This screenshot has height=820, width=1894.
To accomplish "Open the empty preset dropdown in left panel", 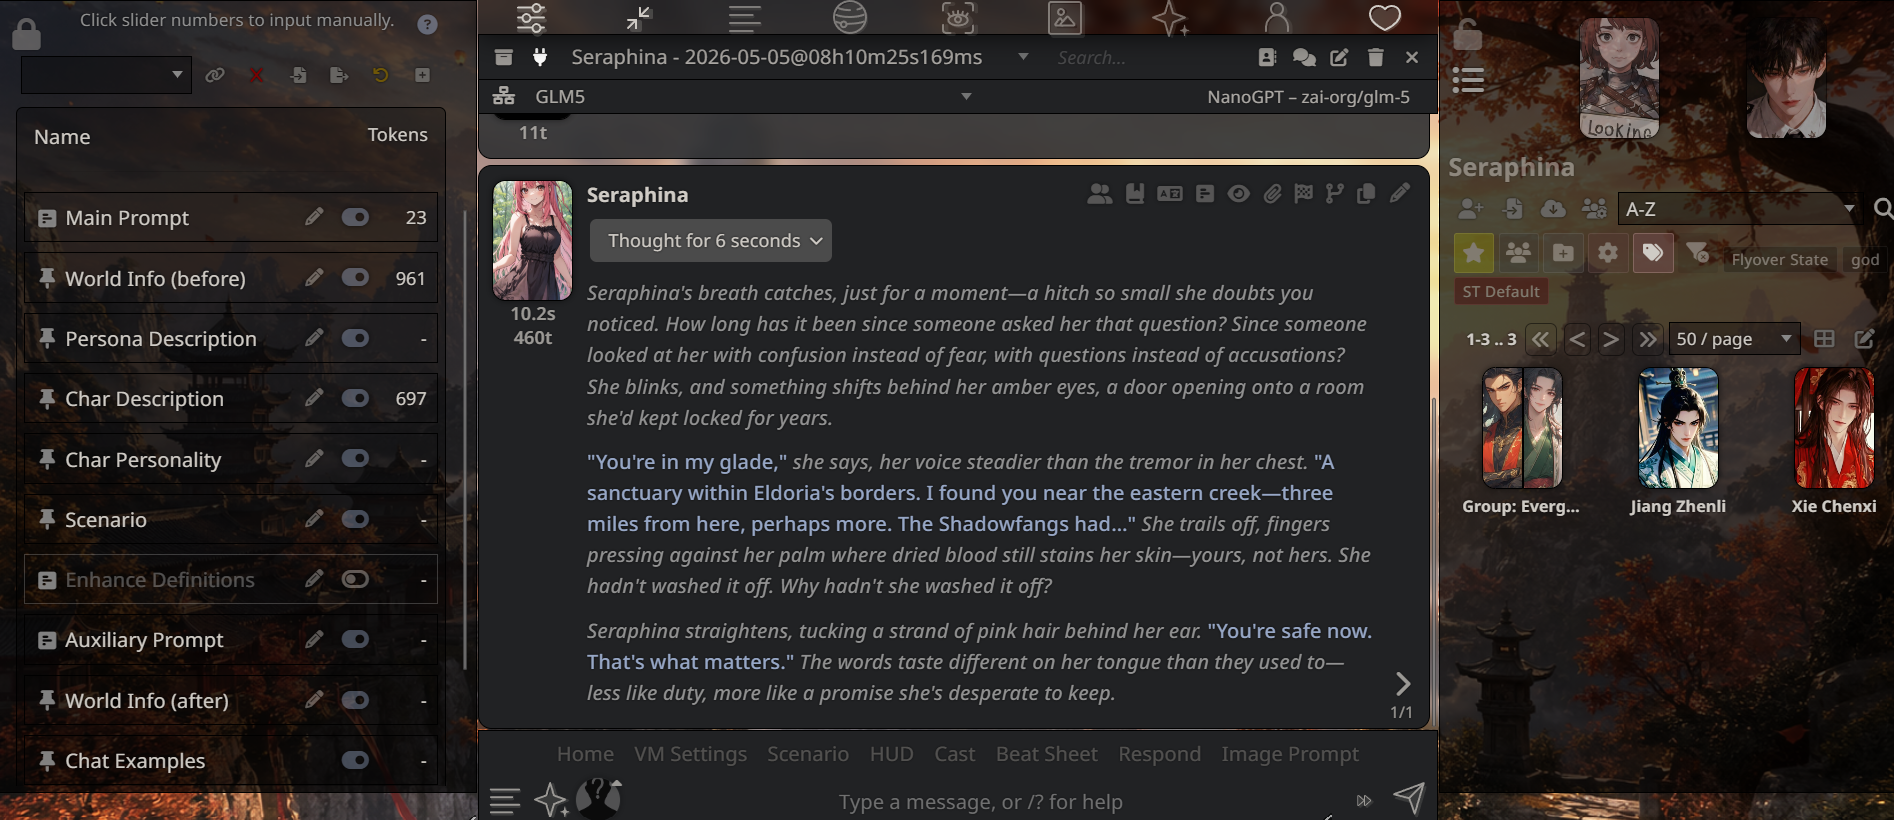I will tap(106, 75).
